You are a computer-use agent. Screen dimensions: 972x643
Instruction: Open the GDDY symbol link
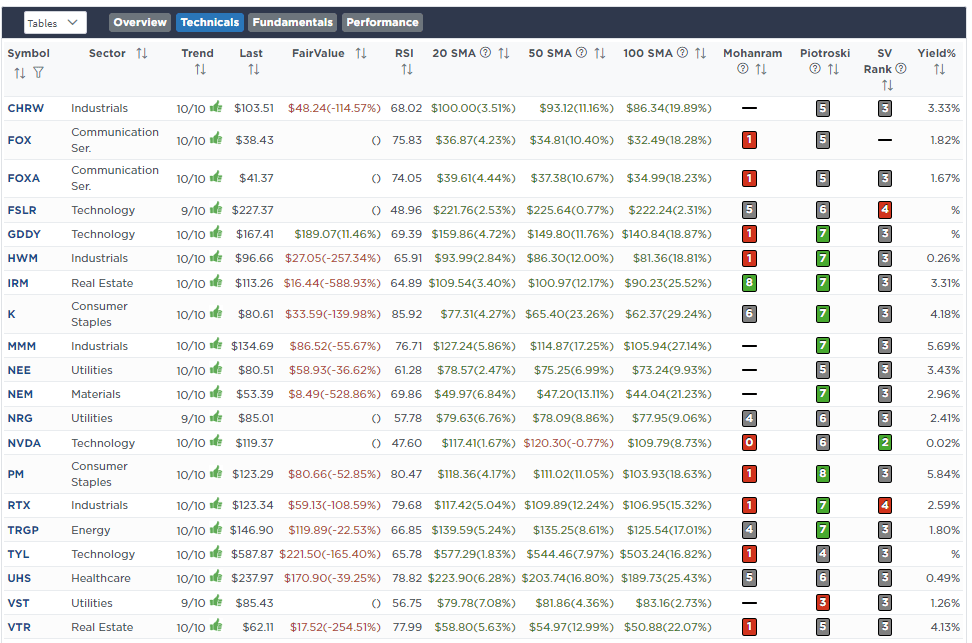(24, 234)
